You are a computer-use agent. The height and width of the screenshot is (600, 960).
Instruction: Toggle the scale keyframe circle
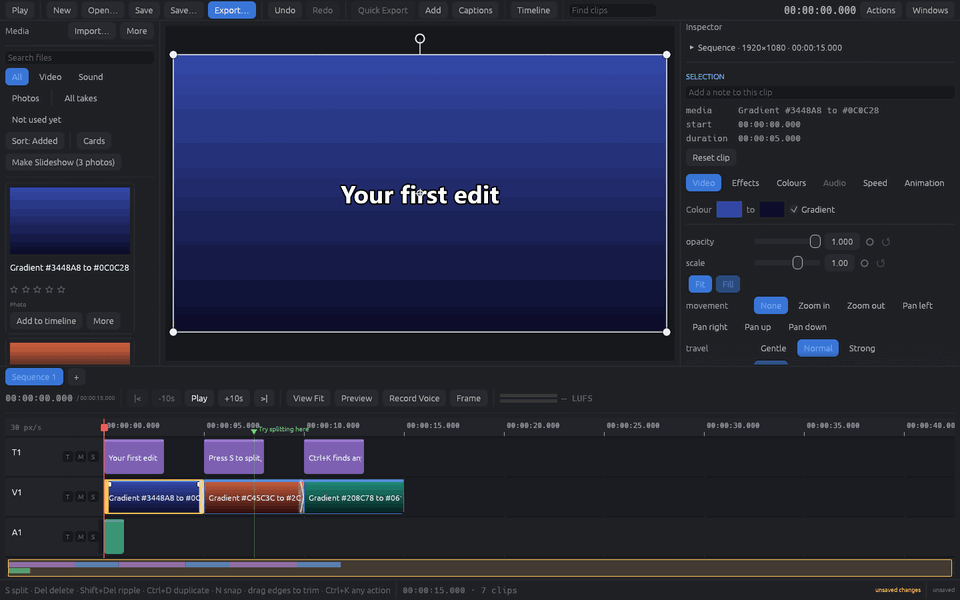(x=864, y=263)
